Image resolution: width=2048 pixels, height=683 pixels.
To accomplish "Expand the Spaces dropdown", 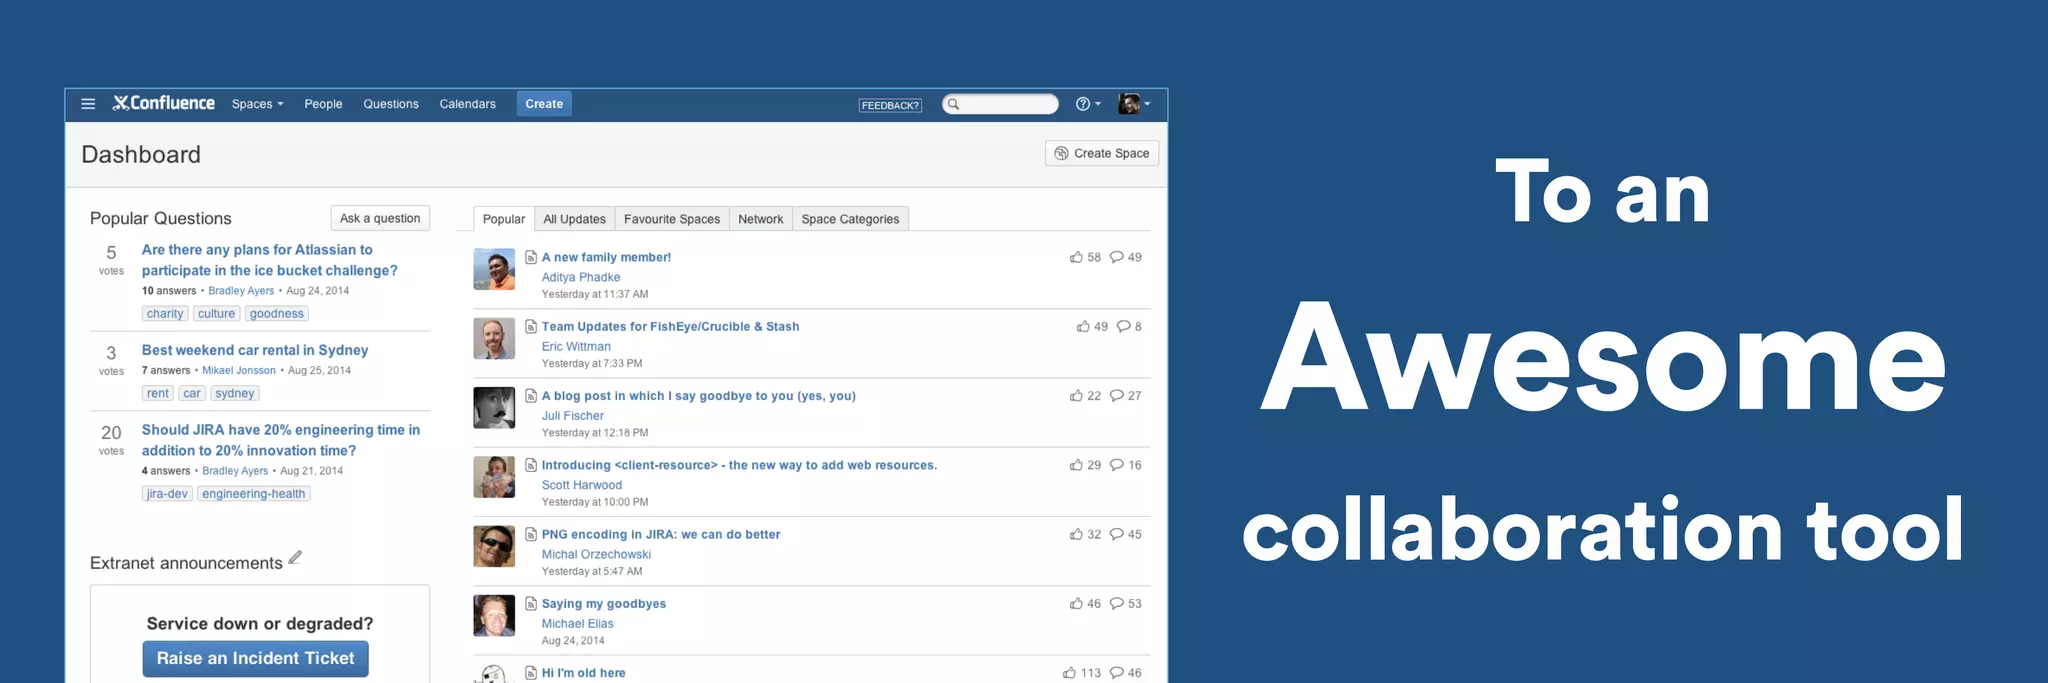I will point(258,104).
